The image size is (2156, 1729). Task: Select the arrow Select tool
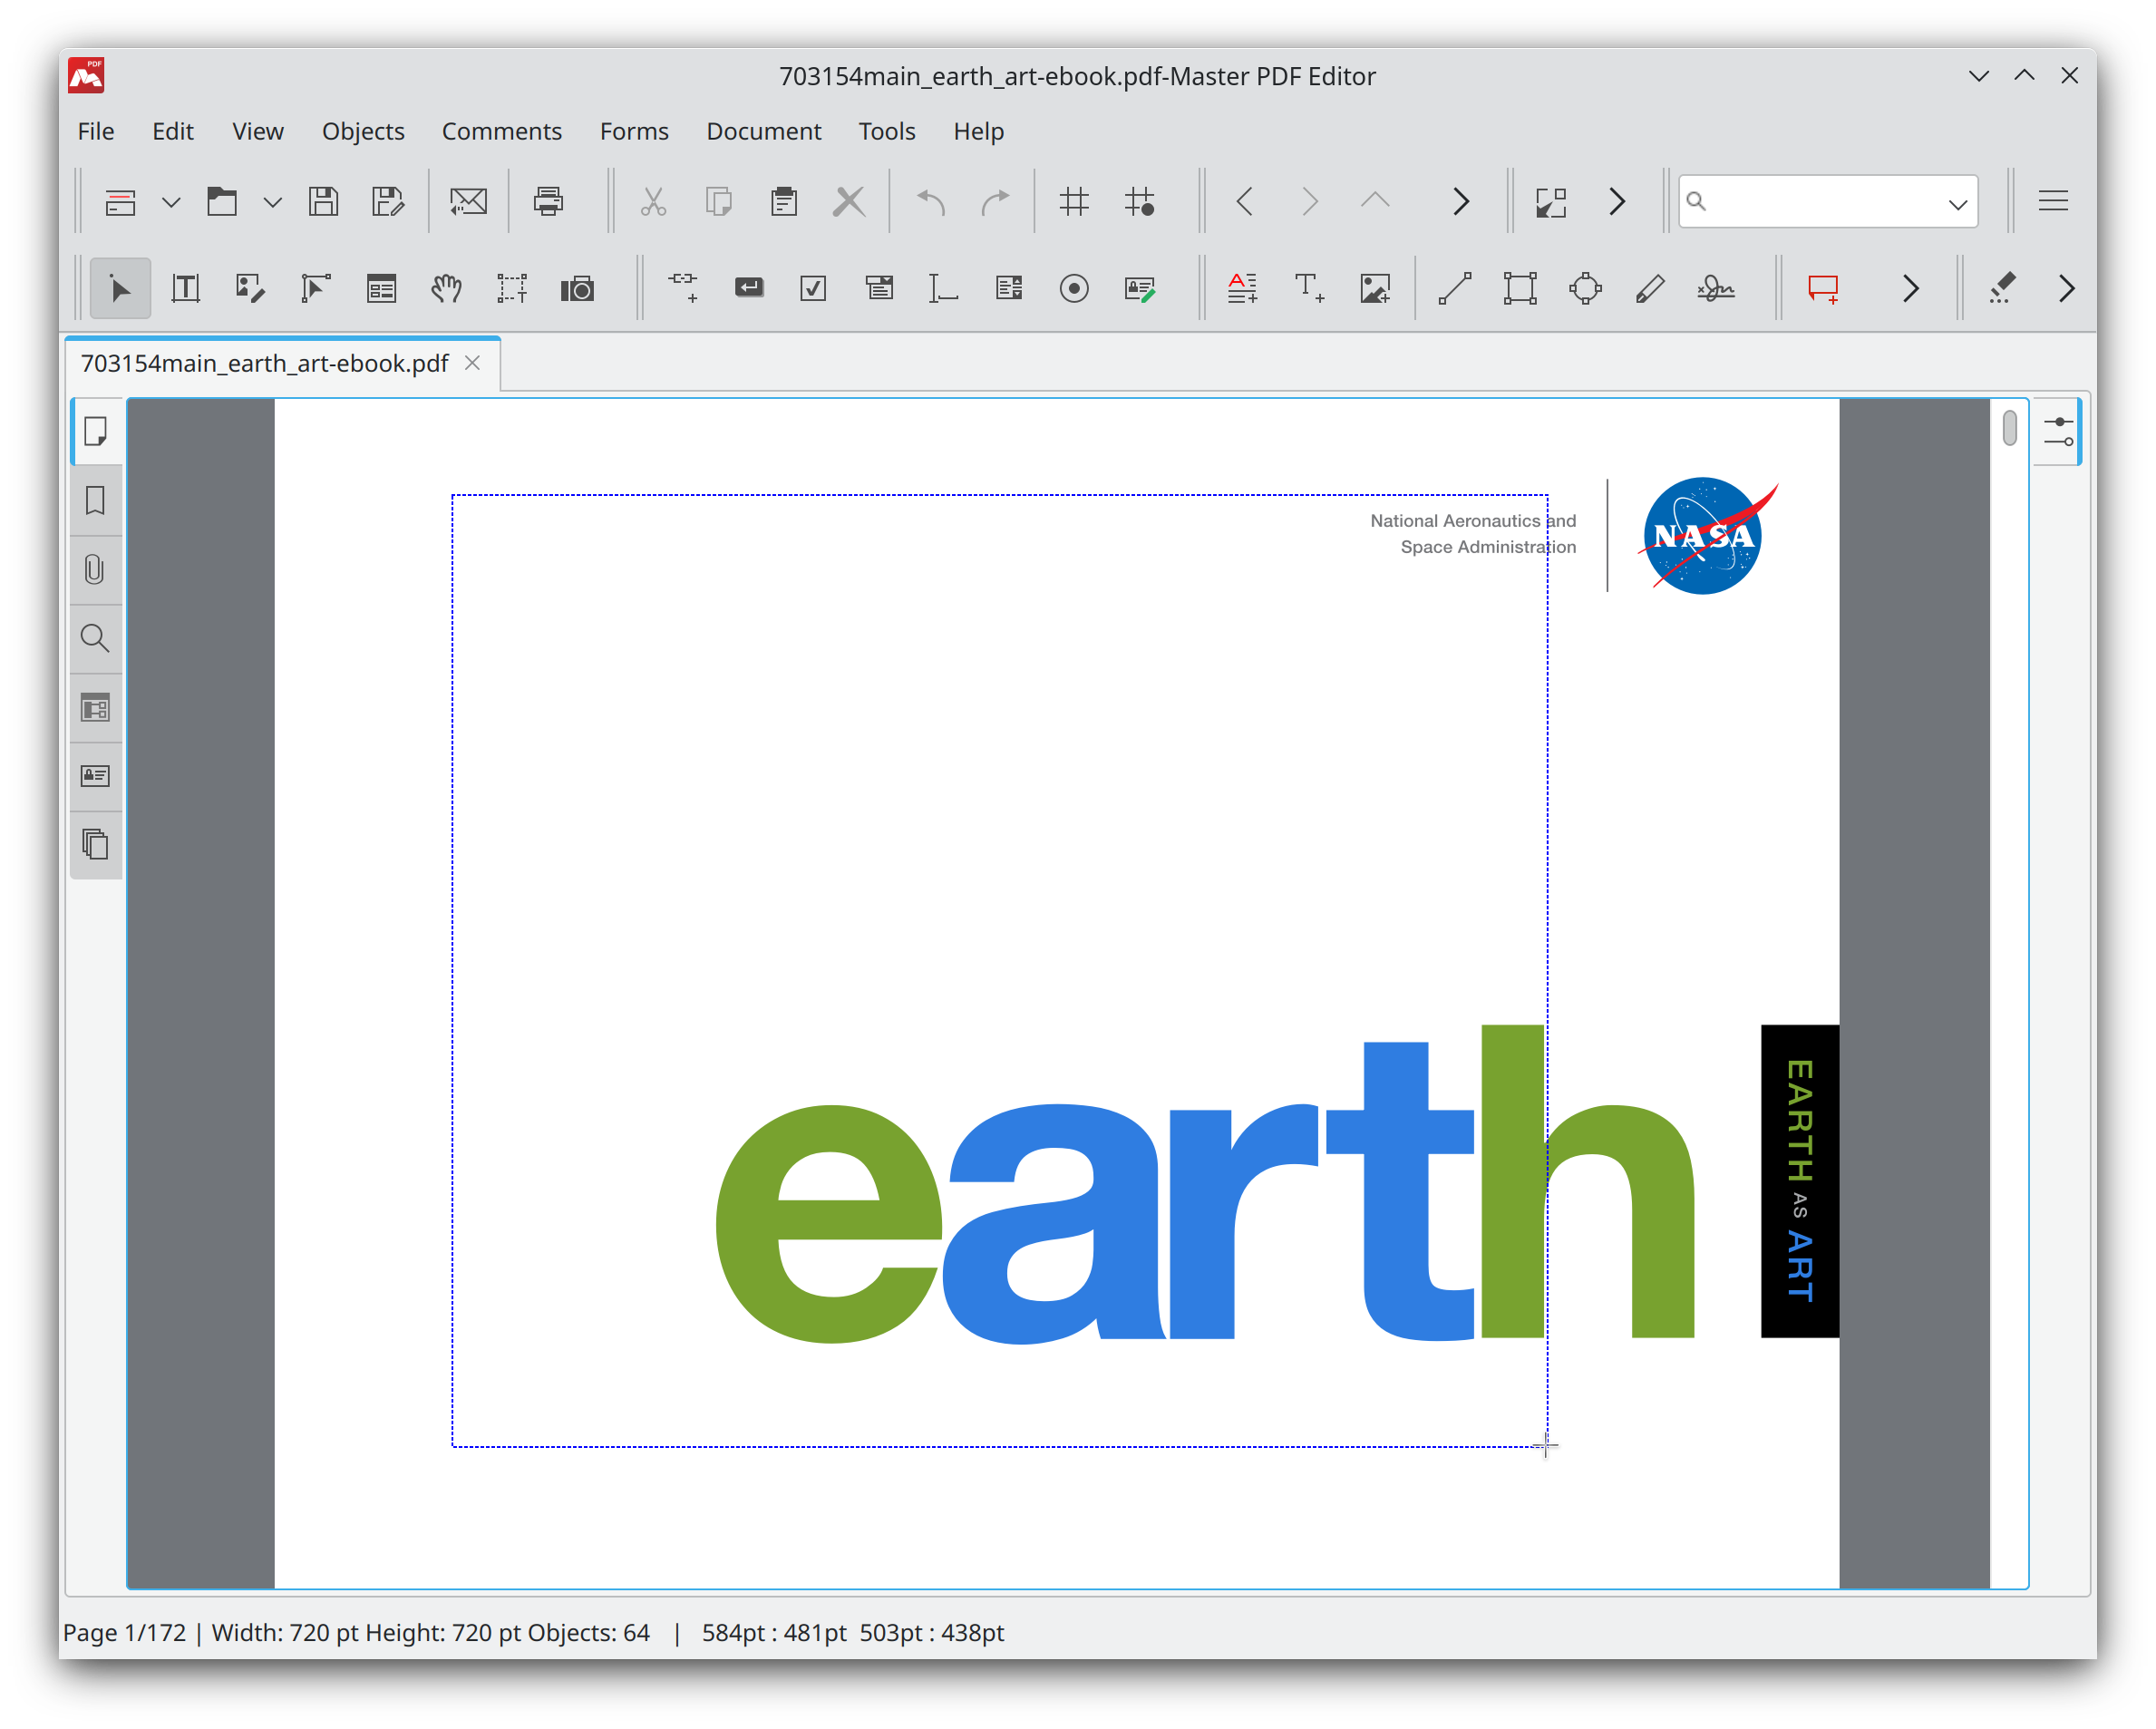click(120, 289)
